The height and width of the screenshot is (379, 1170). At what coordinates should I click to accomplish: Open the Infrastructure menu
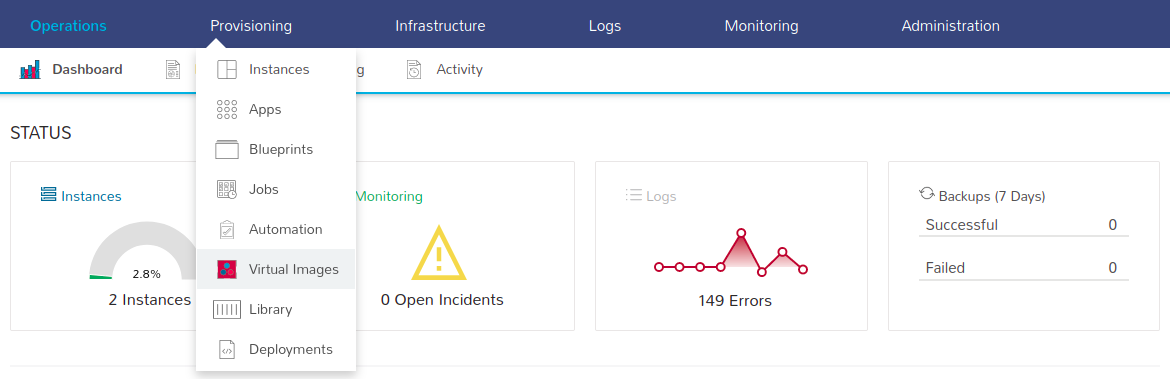(440, 26)
